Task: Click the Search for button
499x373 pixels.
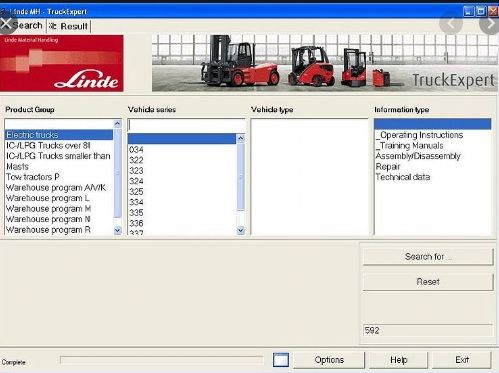Action: coord(428,257)
